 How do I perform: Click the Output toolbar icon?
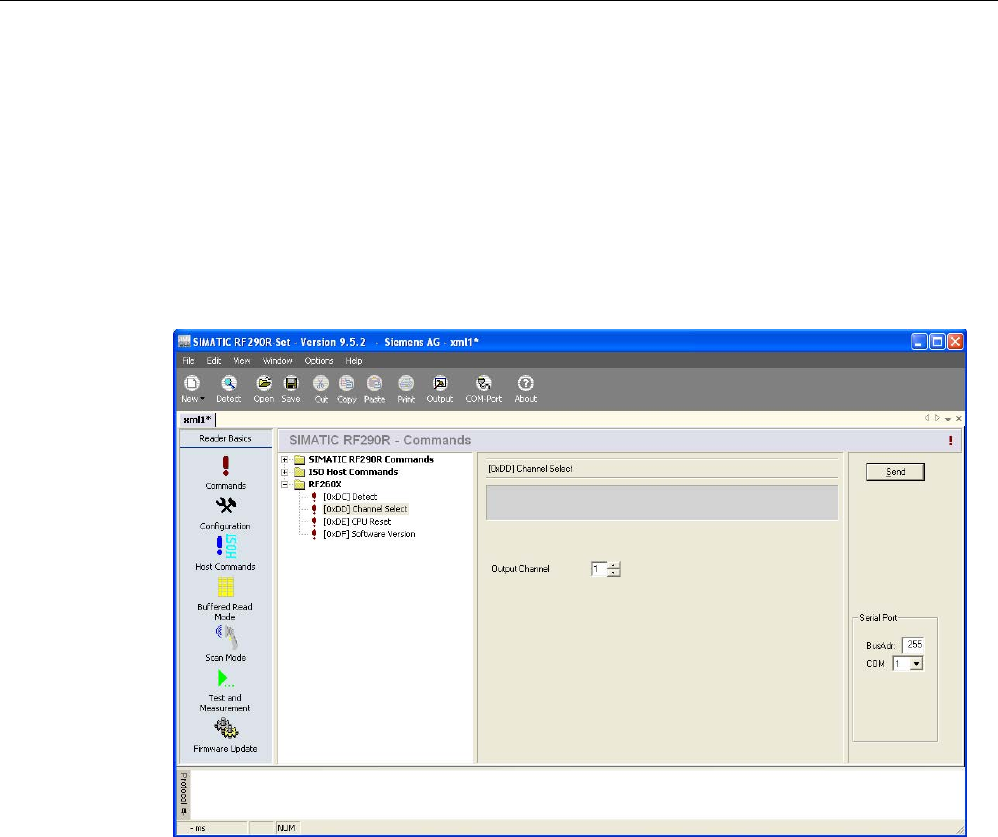pos(440,383)
